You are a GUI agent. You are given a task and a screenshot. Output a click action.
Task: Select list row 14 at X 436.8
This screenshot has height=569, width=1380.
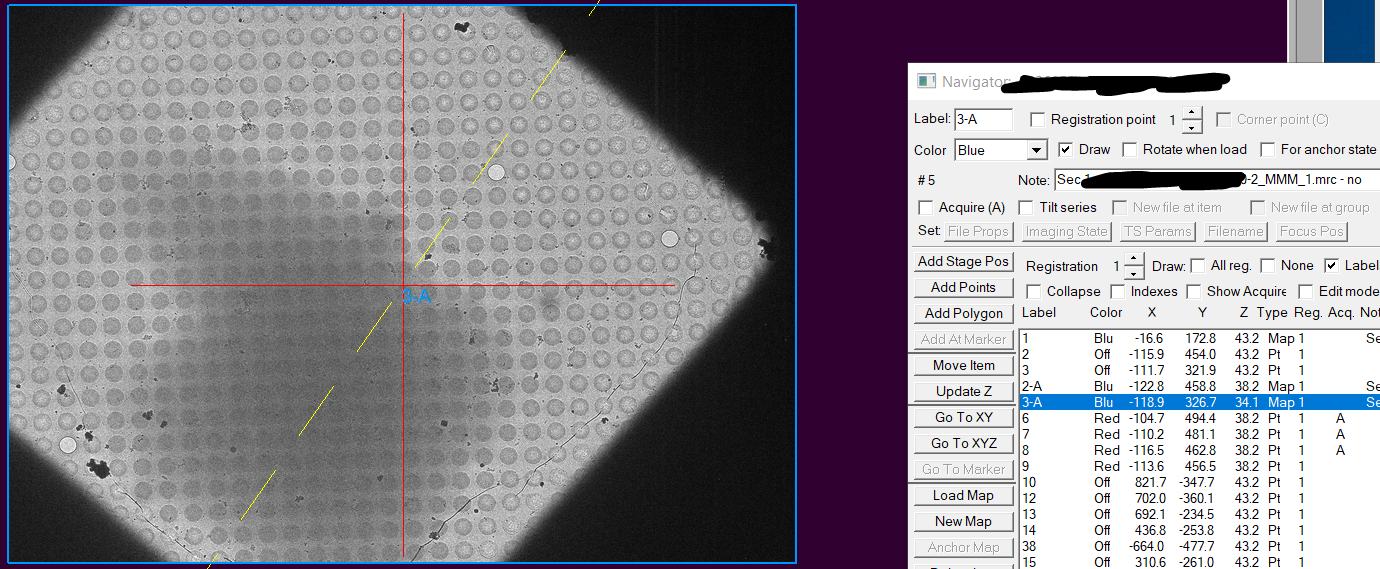(1199, 531)
